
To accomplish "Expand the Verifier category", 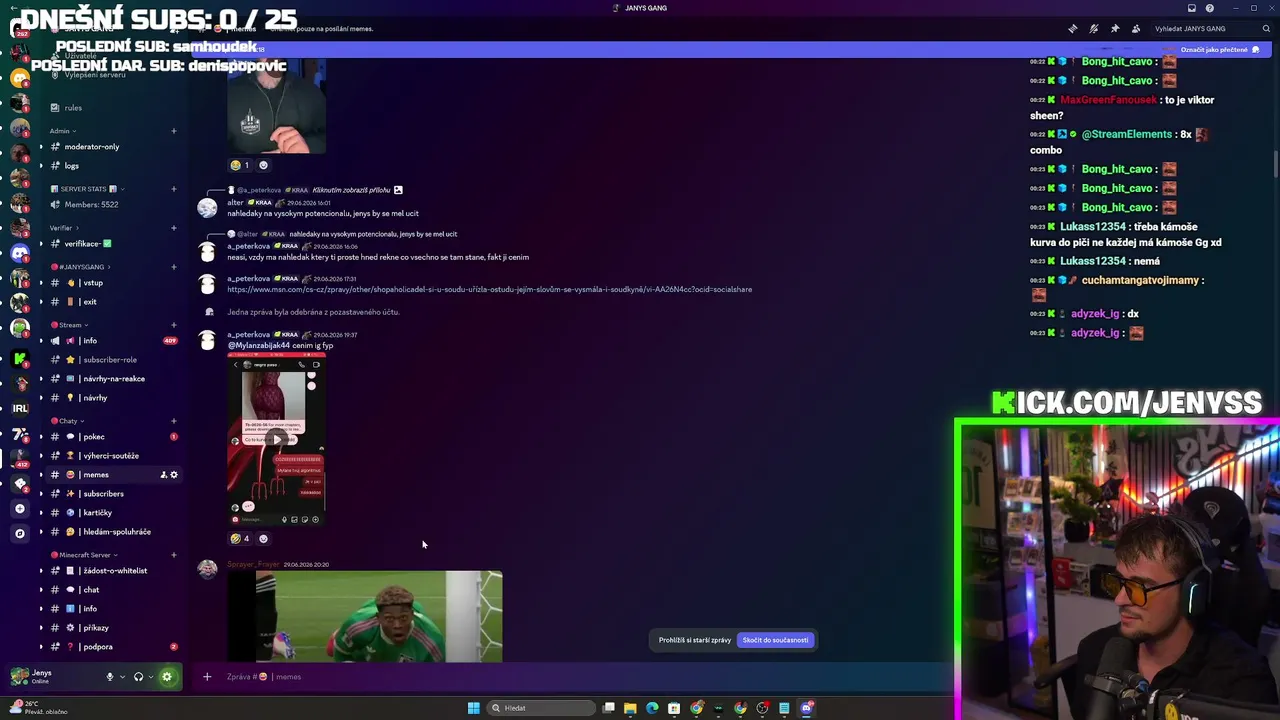I will click(x=64, y=228).
